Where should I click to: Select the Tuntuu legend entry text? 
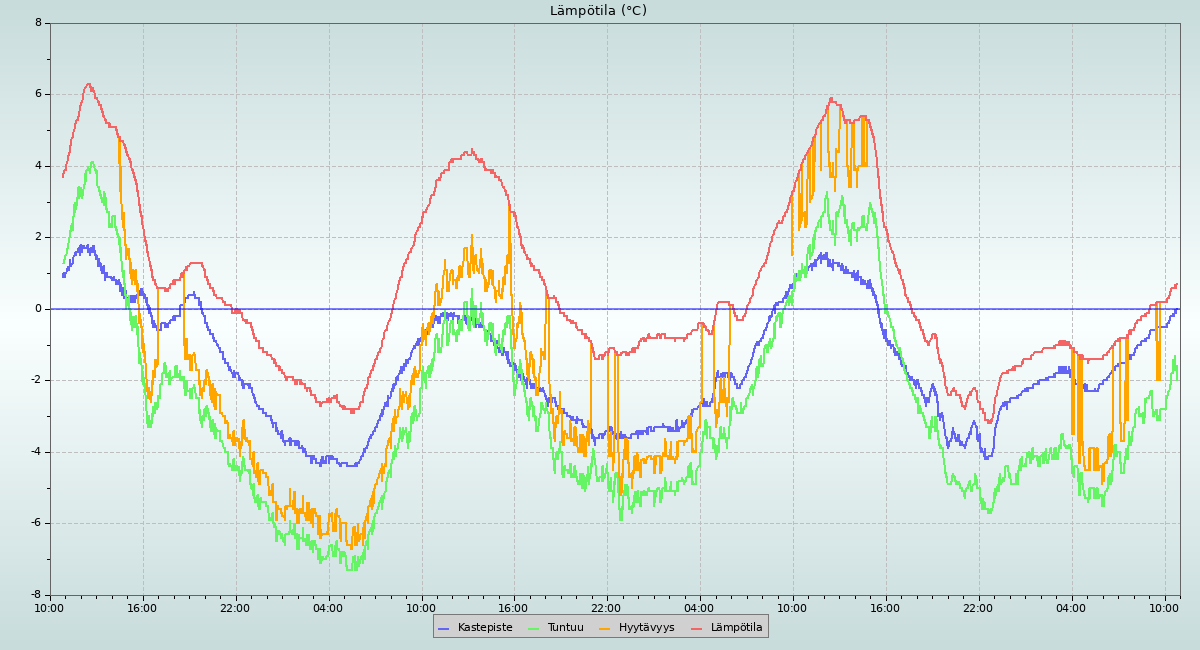566,628
